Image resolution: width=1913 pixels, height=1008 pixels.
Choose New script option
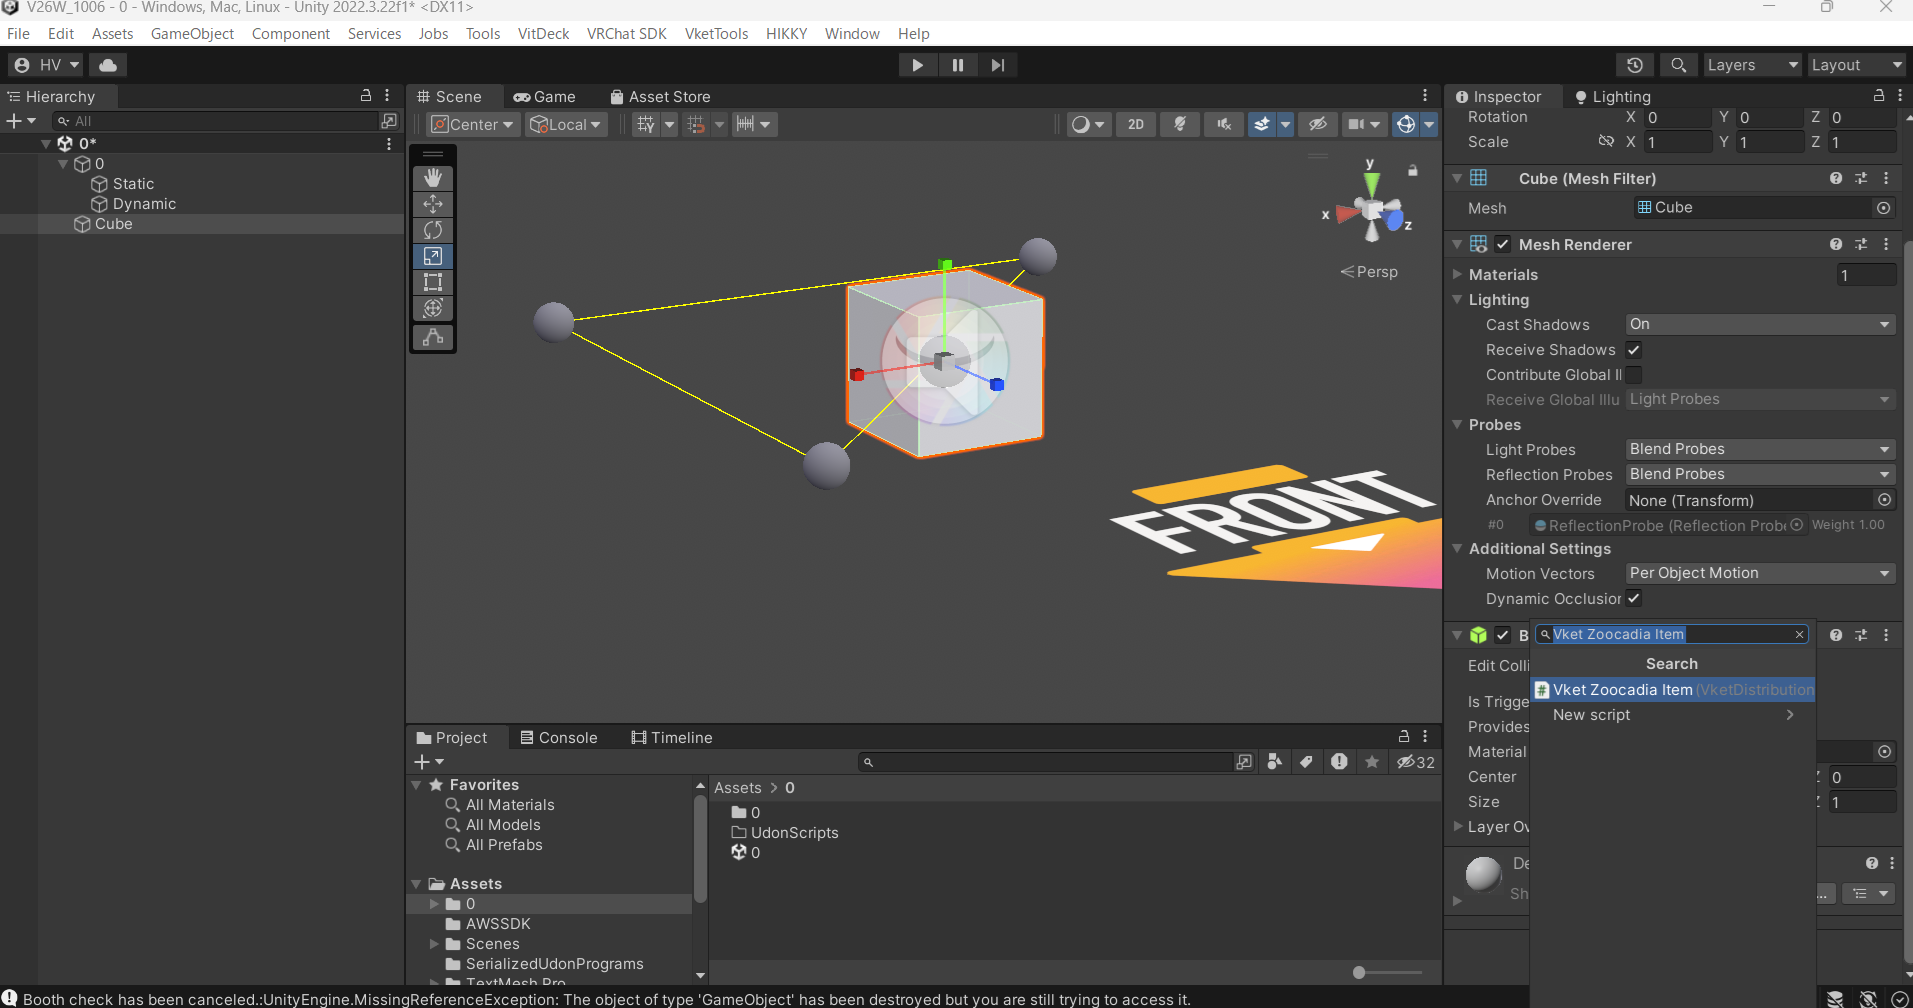click(x=1673, y=715)
